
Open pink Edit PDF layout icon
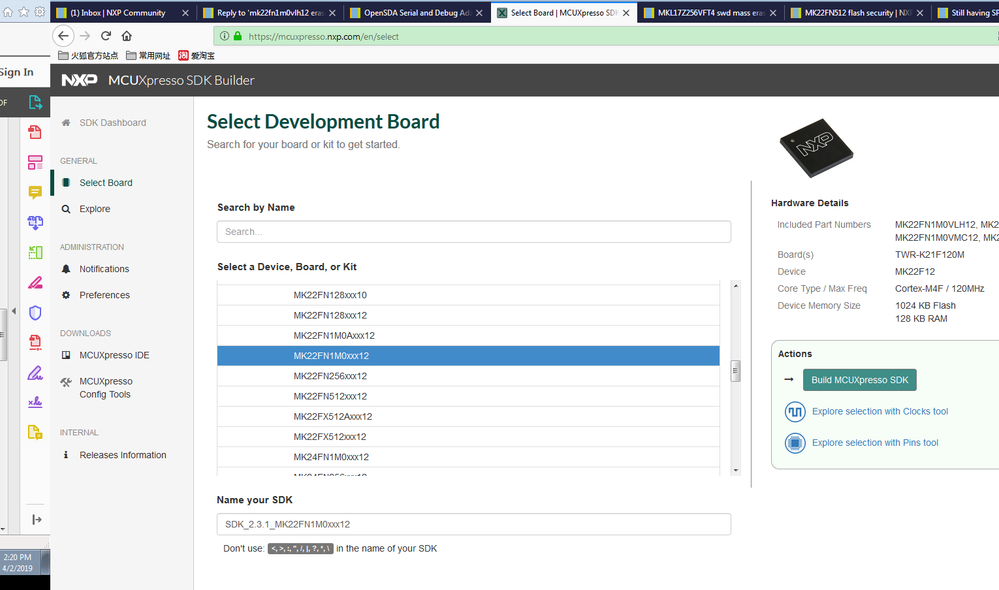tap(35, 162)
